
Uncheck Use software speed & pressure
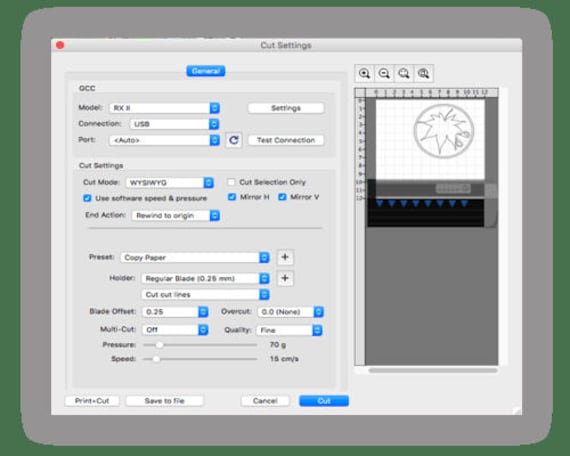click(87, 198)
